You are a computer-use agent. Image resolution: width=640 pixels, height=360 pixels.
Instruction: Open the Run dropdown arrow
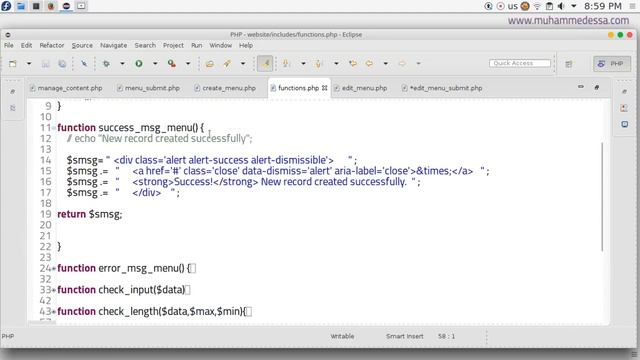(x=155, y=64)
